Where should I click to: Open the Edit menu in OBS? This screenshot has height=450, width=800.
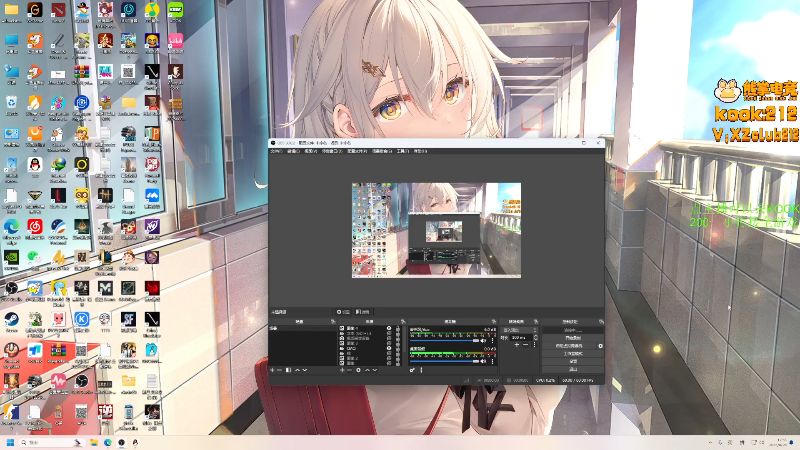(293, 151)
